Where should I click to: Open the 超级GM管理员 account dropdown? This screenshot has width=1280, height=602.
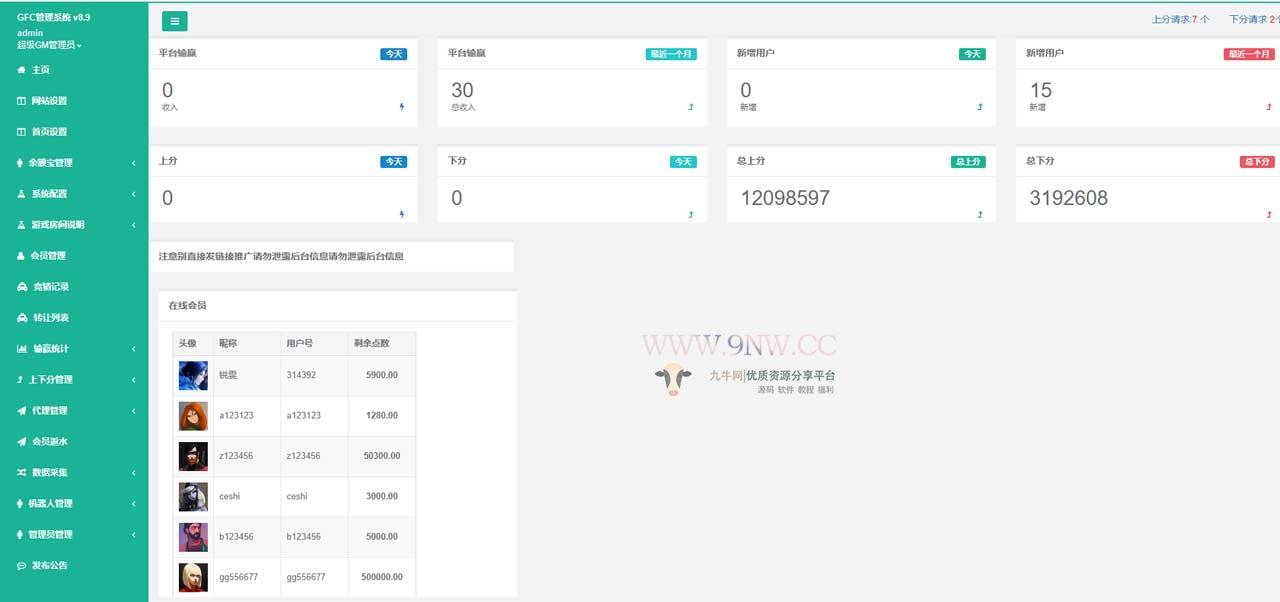click(49, 45)
